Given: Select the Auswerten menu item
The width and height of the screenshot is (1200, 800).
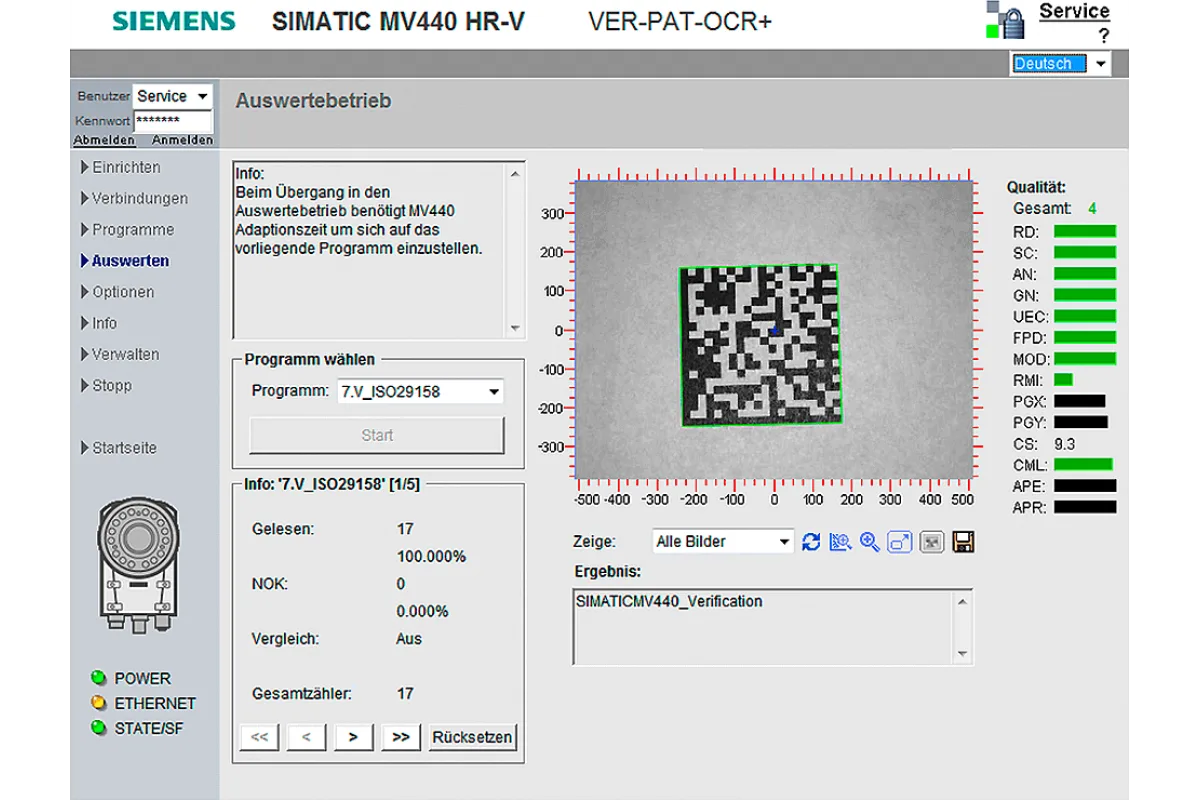Looking at the screenshot, I should [x=125, y=261].
